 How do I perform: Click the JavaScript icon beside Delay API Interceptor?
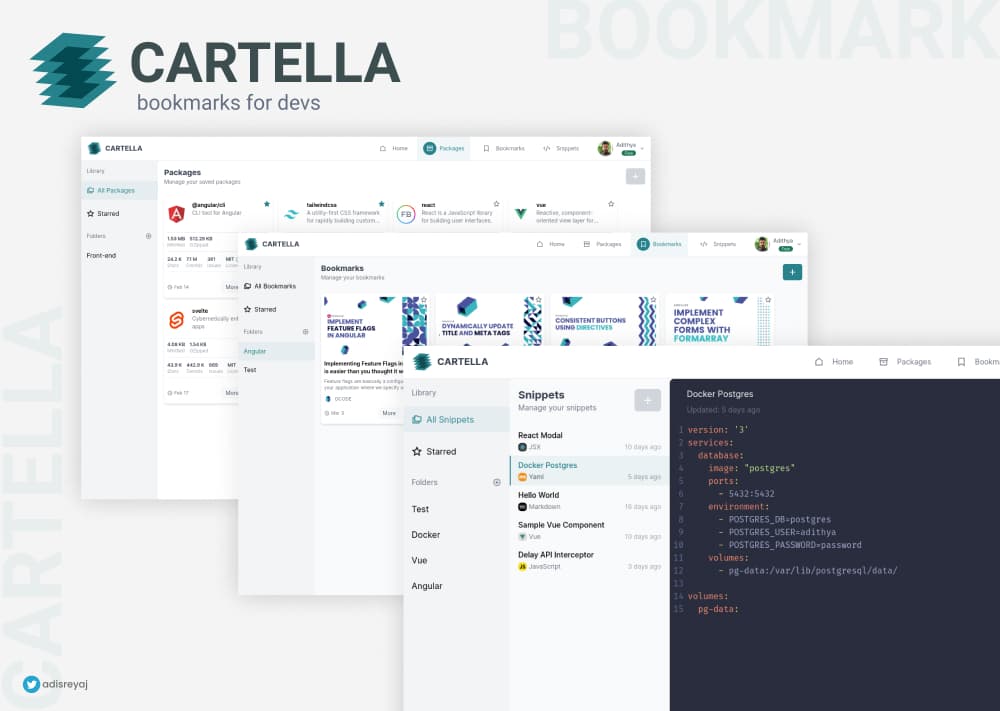[522, 567]
